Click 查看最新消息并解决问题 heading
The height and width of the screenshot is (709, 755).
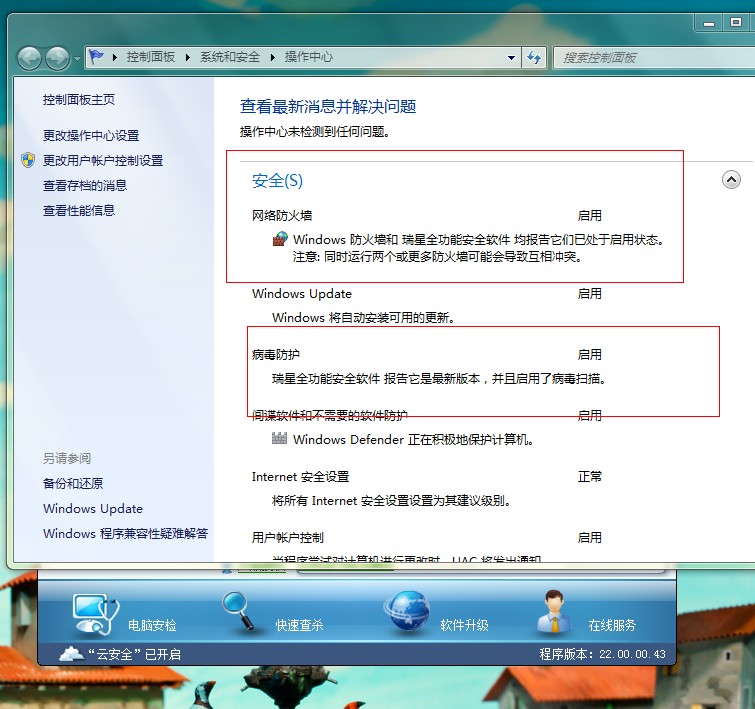328,106
